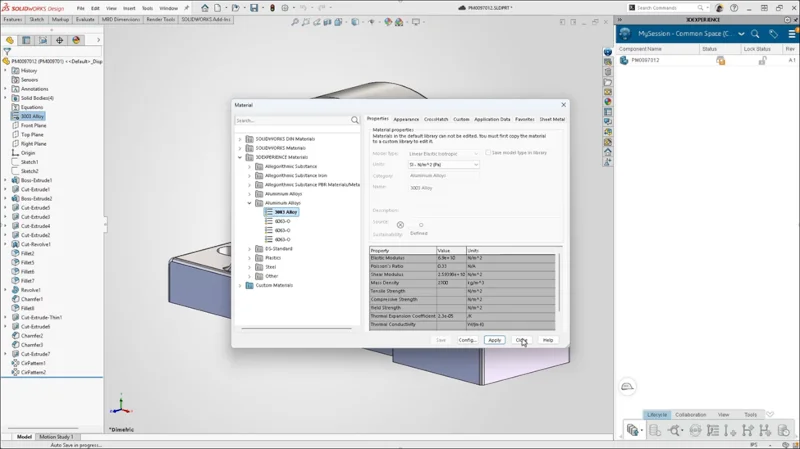The image size is (800, 449).
Task: Click the Apply button
Action: (494, 340)
